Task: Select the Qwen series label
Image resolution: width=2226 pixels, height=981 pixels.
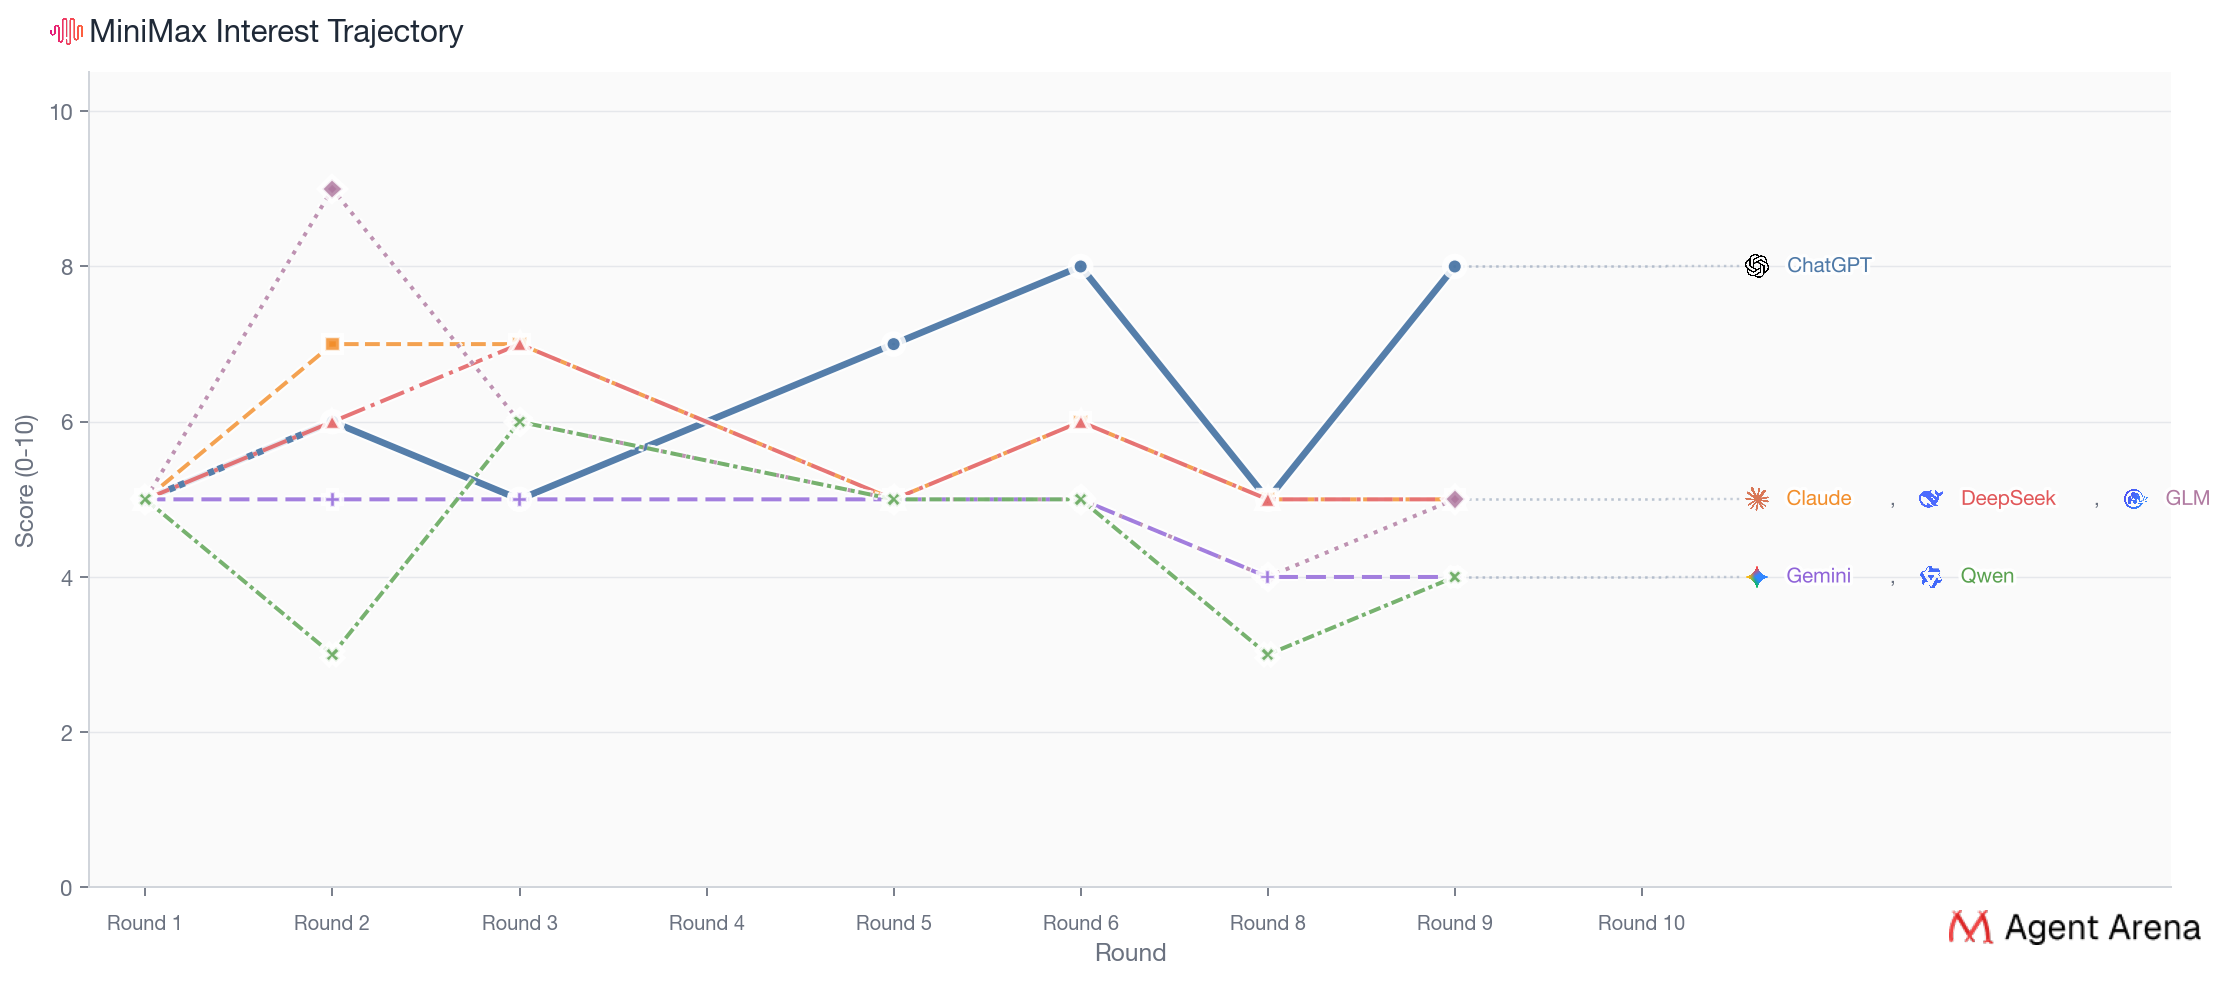Action: click(x=1986, y=577)
